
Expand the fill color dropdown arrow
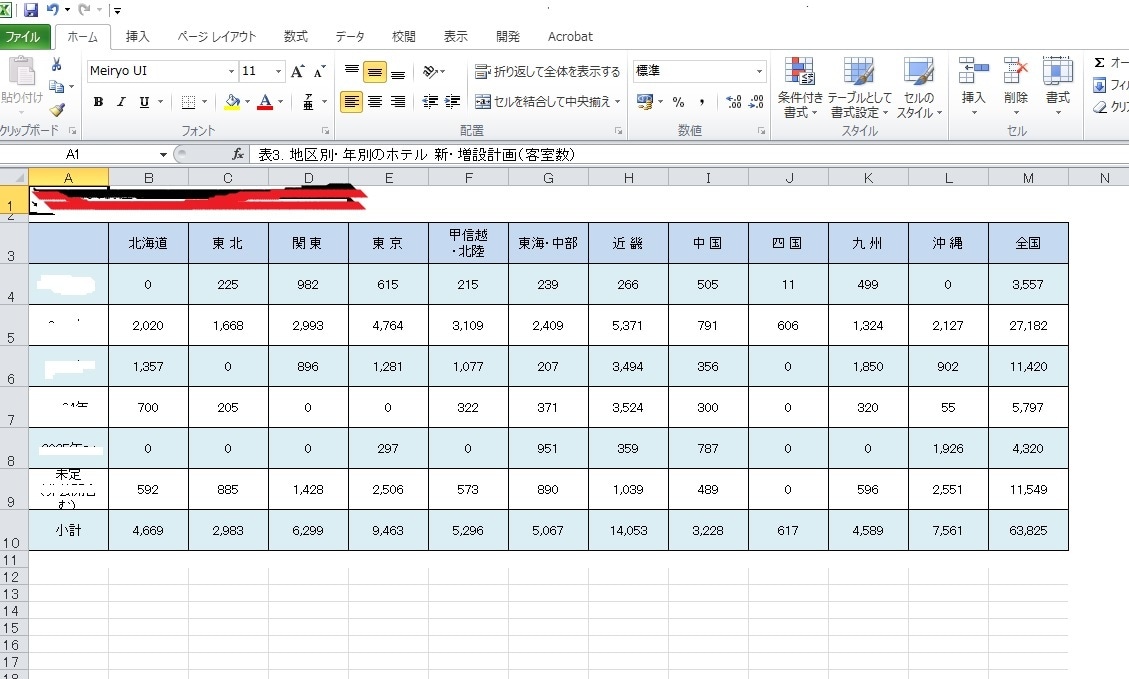coord(247,102)
